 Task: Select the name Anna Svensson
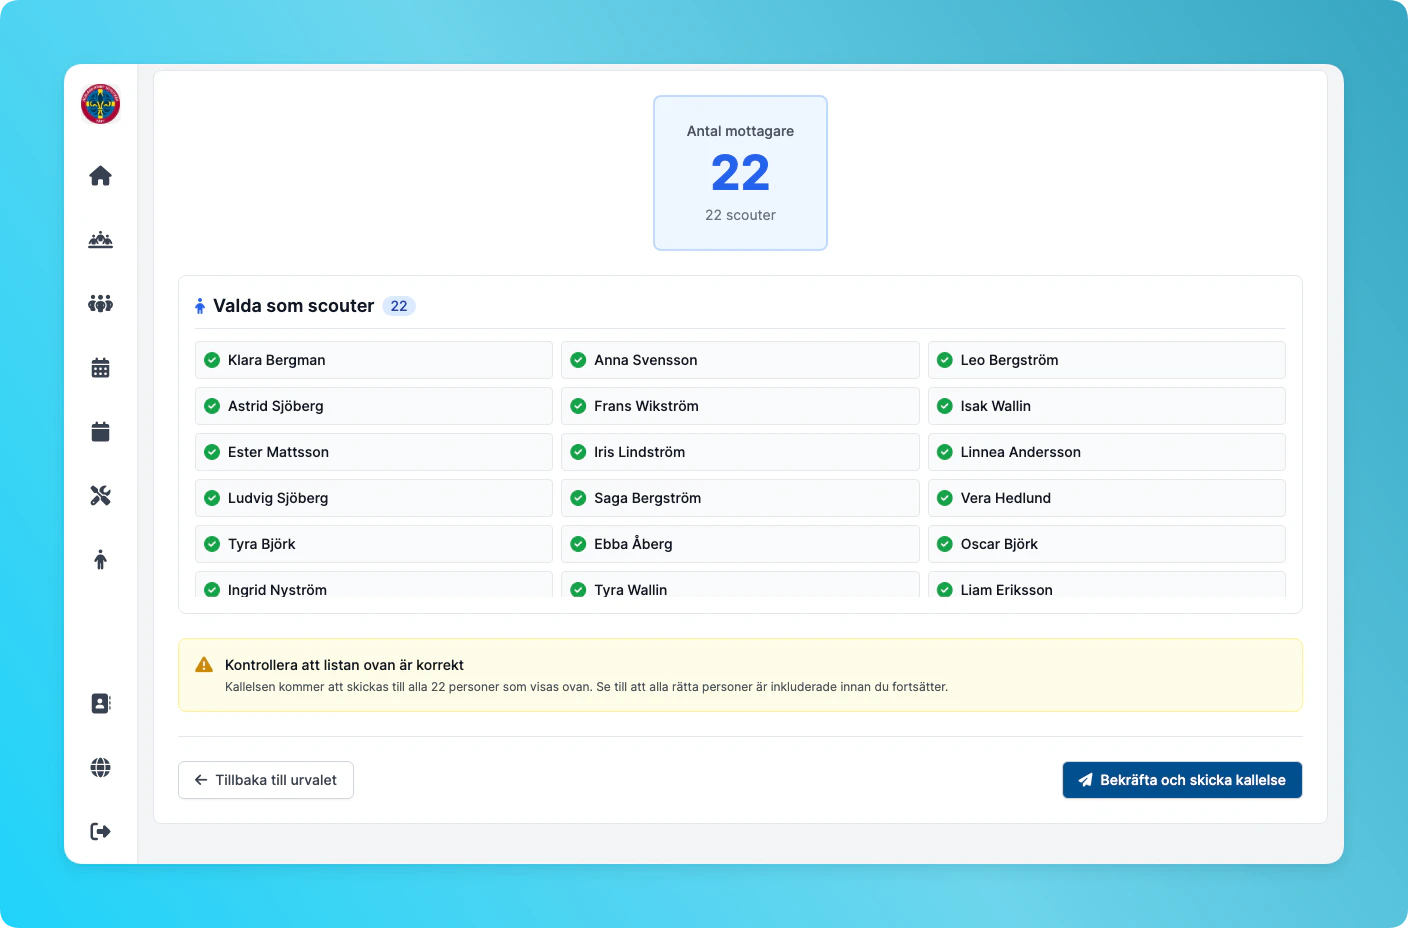[646, 360]
